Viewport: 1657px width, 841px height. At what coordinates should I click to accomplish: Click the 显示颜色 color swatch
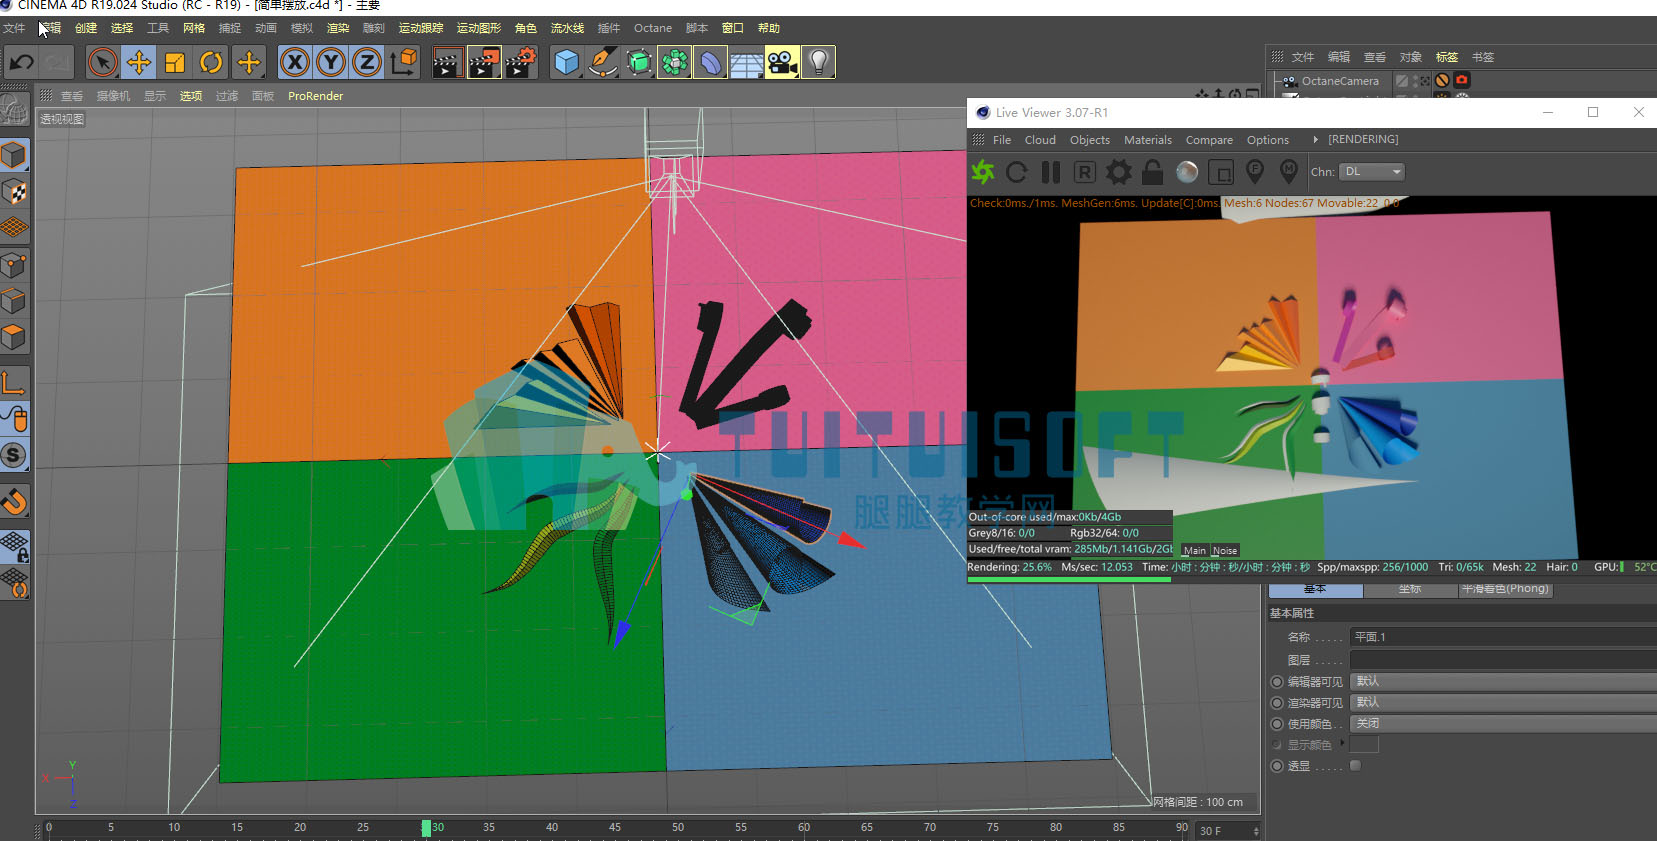1364,744
